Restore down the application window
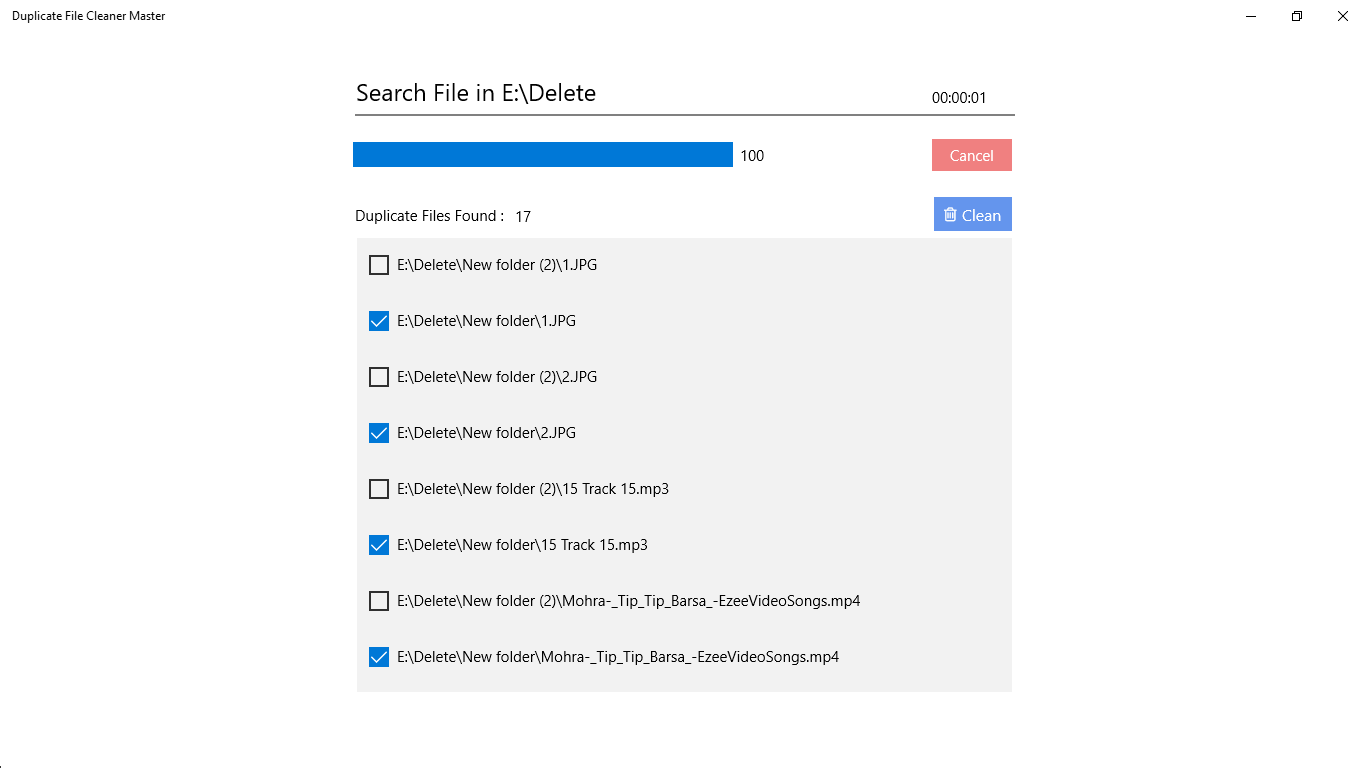 (x=1297, y=16)
